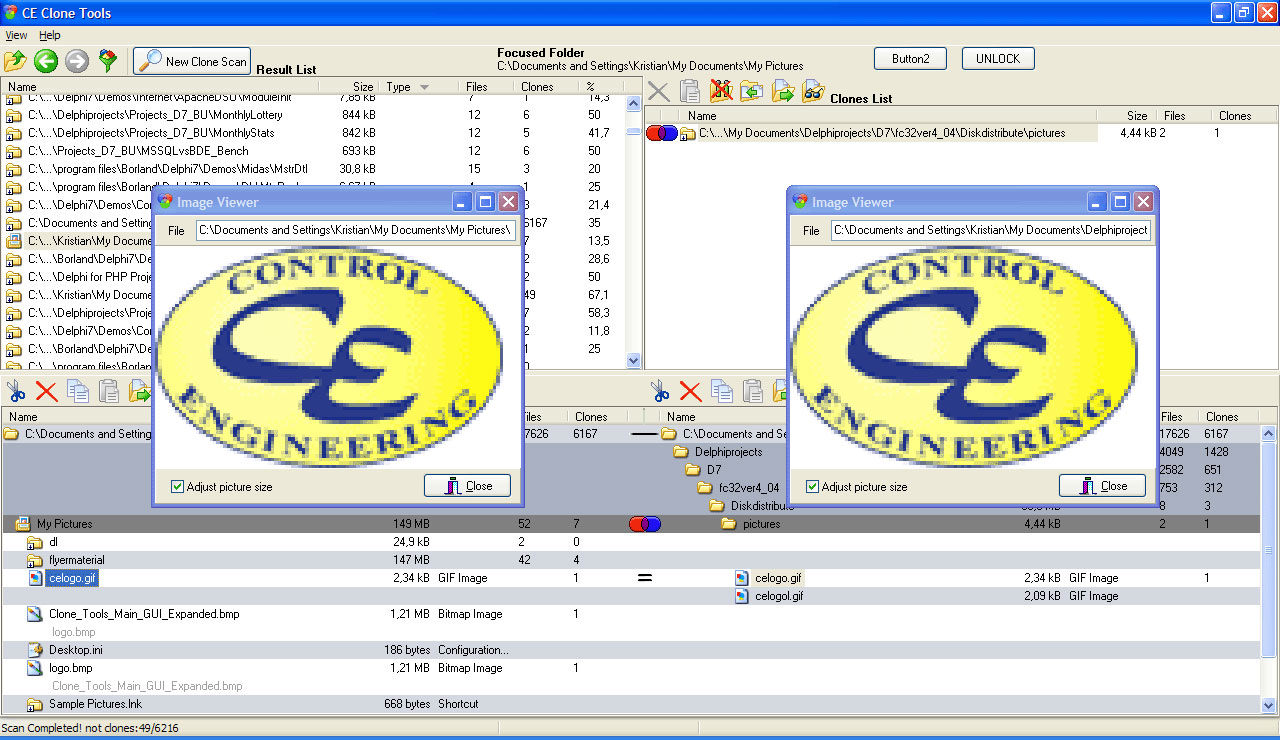Click the folder with green left arrow icon
1280x740 pixels.
751,91
